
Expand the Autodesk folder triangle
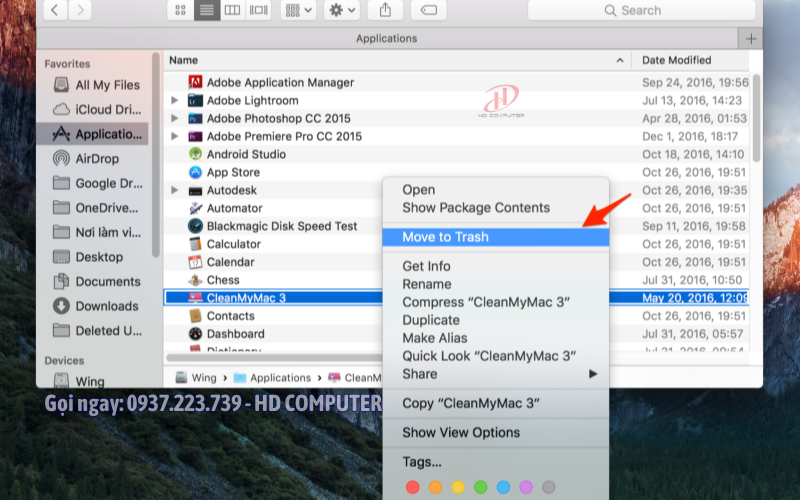pos(175,190)
